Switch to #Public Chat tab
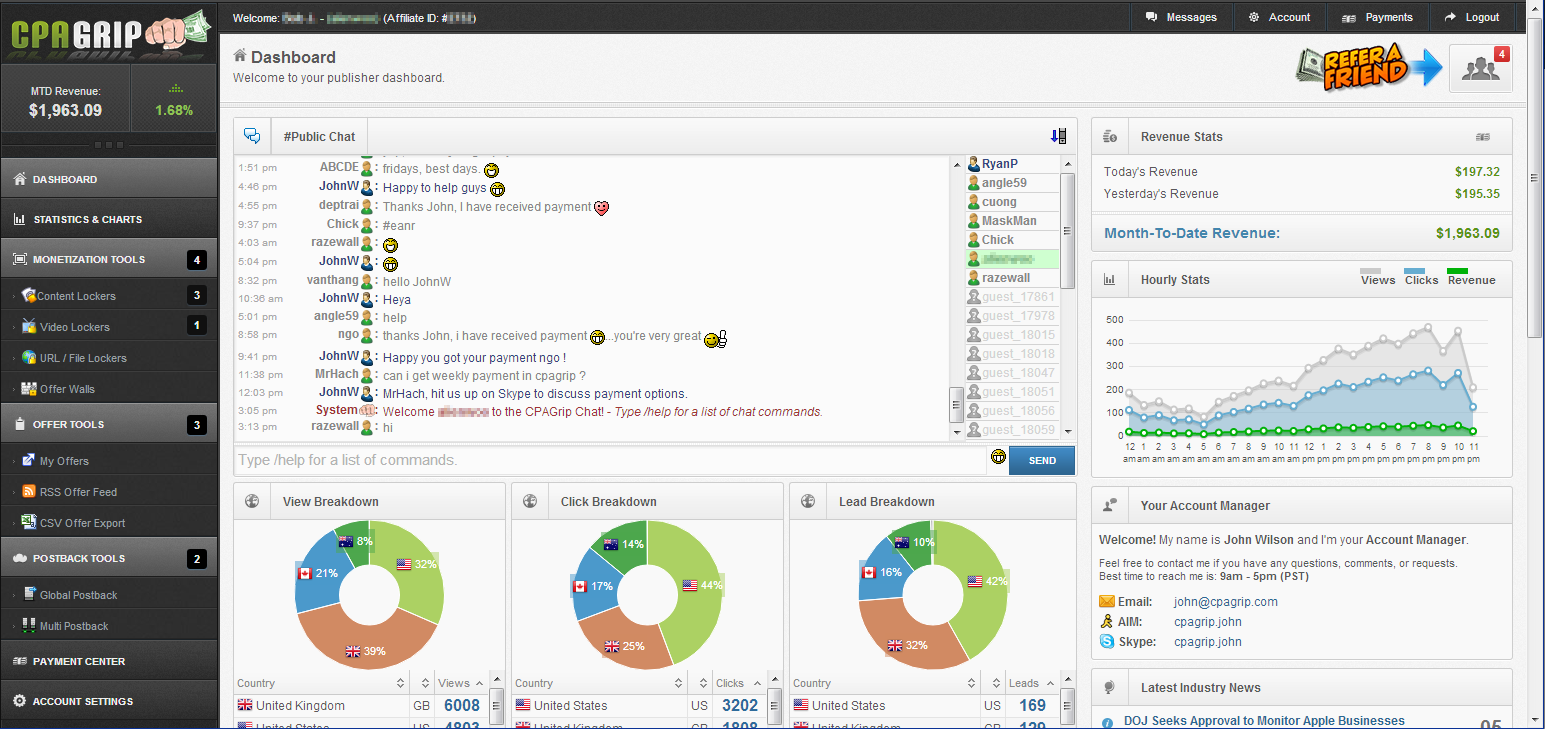 point(319,136)
